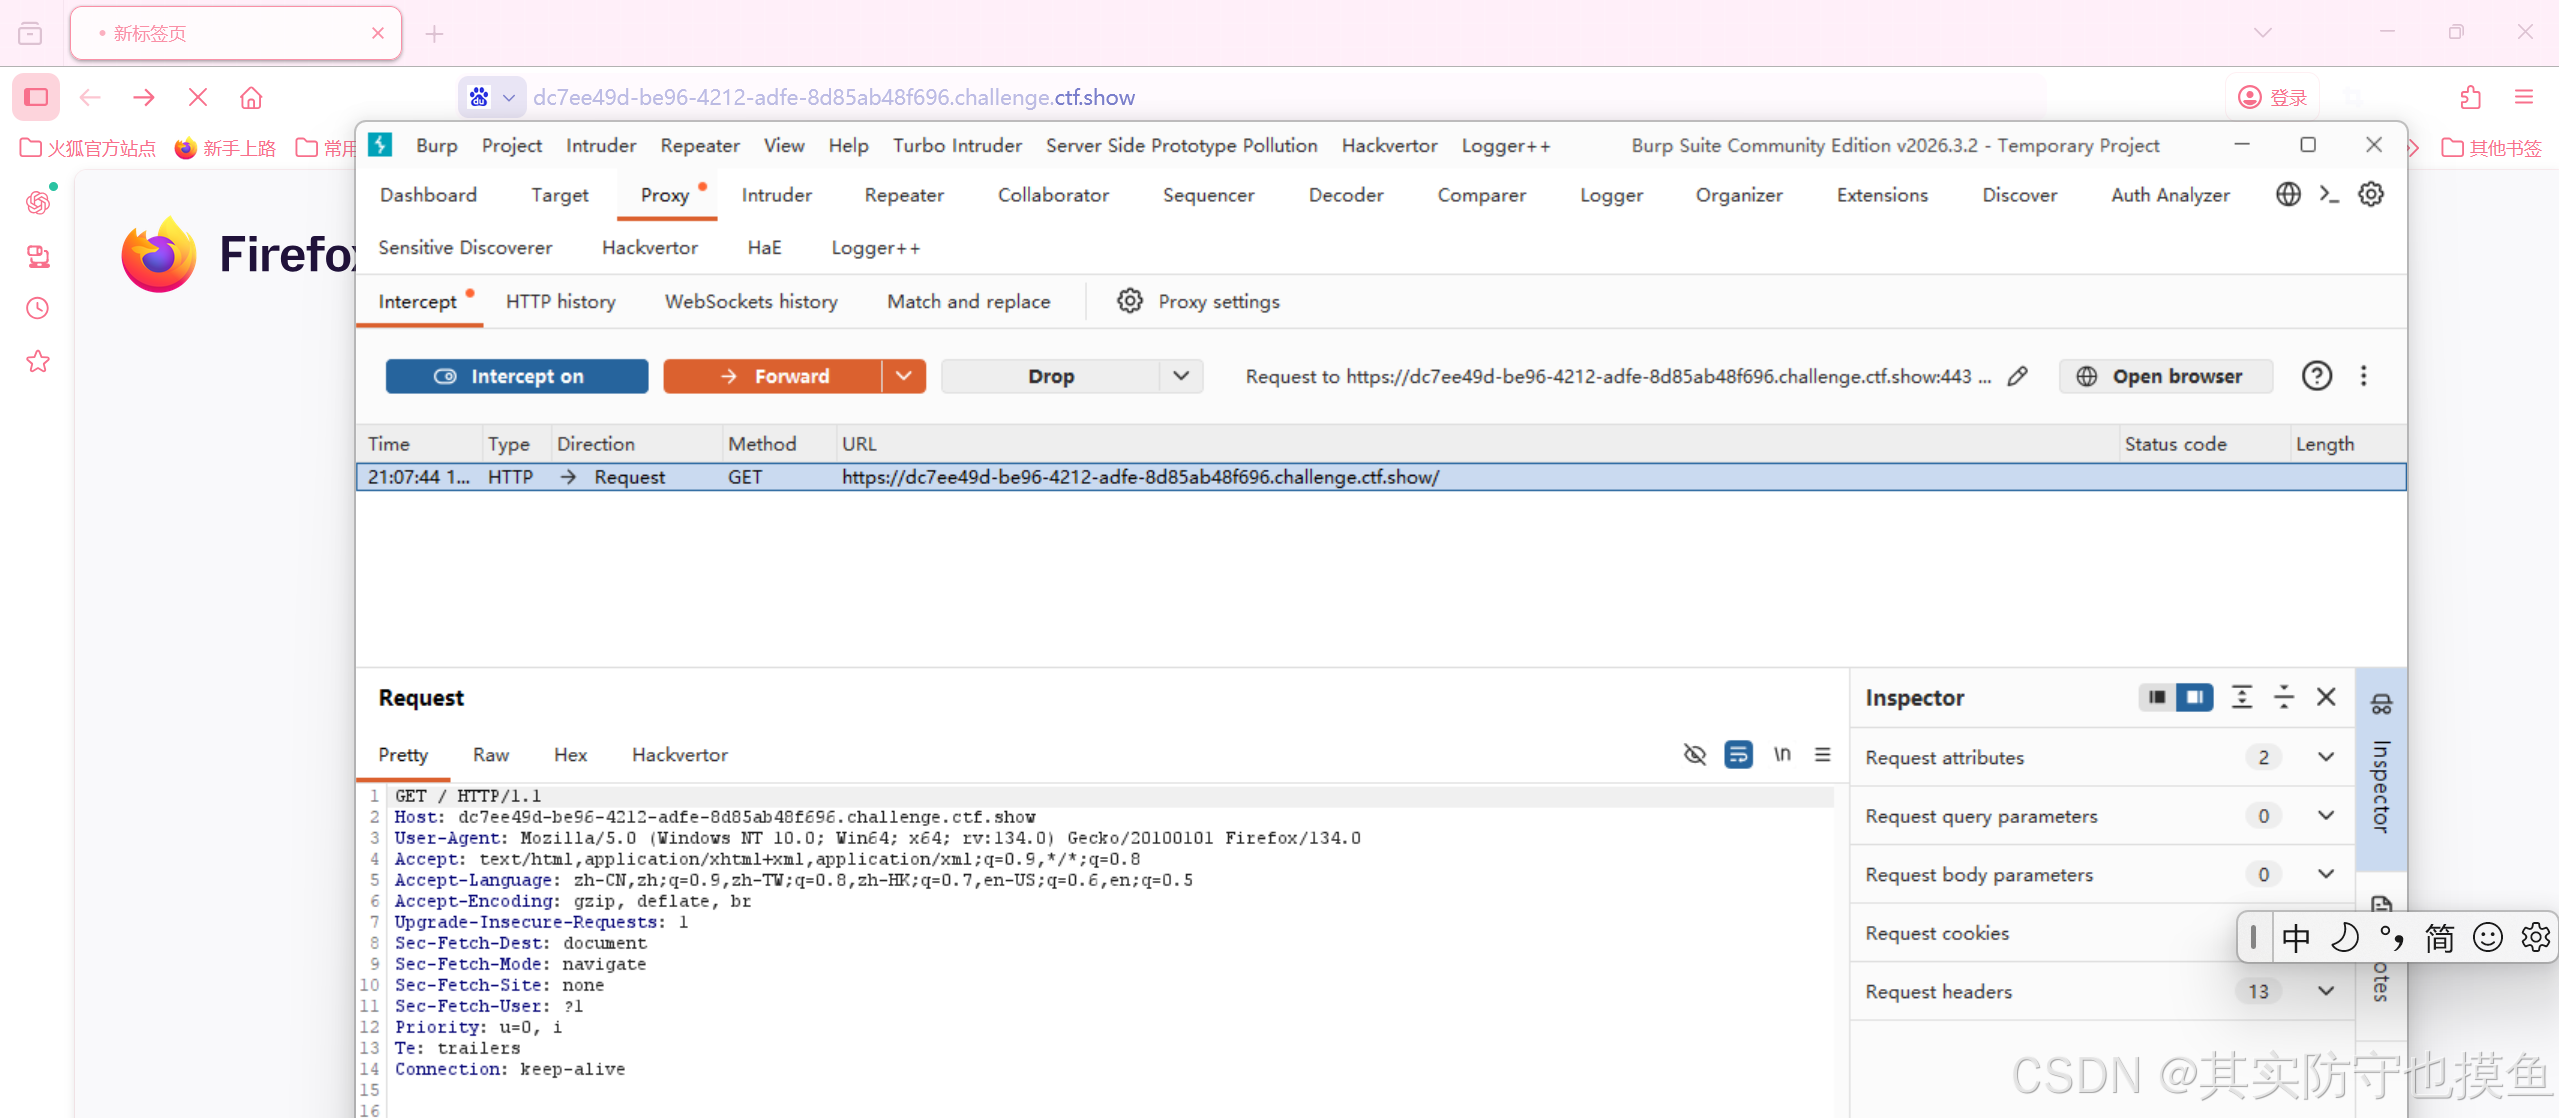Click the Firefox home icon
Screen dimensions: 2559x1118
pyautogui.click(x=251, y=97)
